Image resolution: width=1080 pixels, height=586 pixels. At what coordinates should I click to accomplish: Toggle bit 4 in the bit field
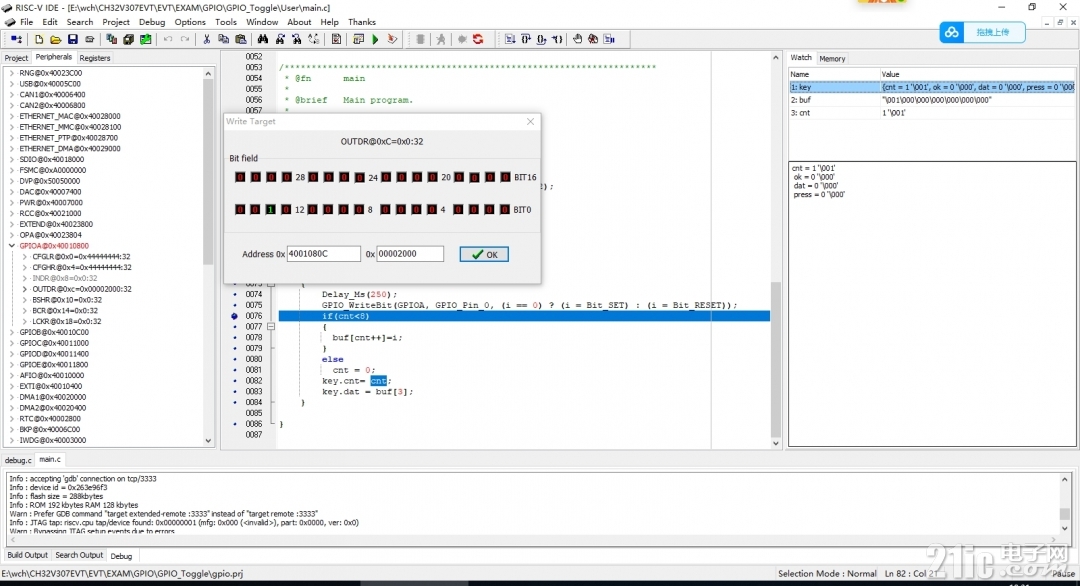431,209
